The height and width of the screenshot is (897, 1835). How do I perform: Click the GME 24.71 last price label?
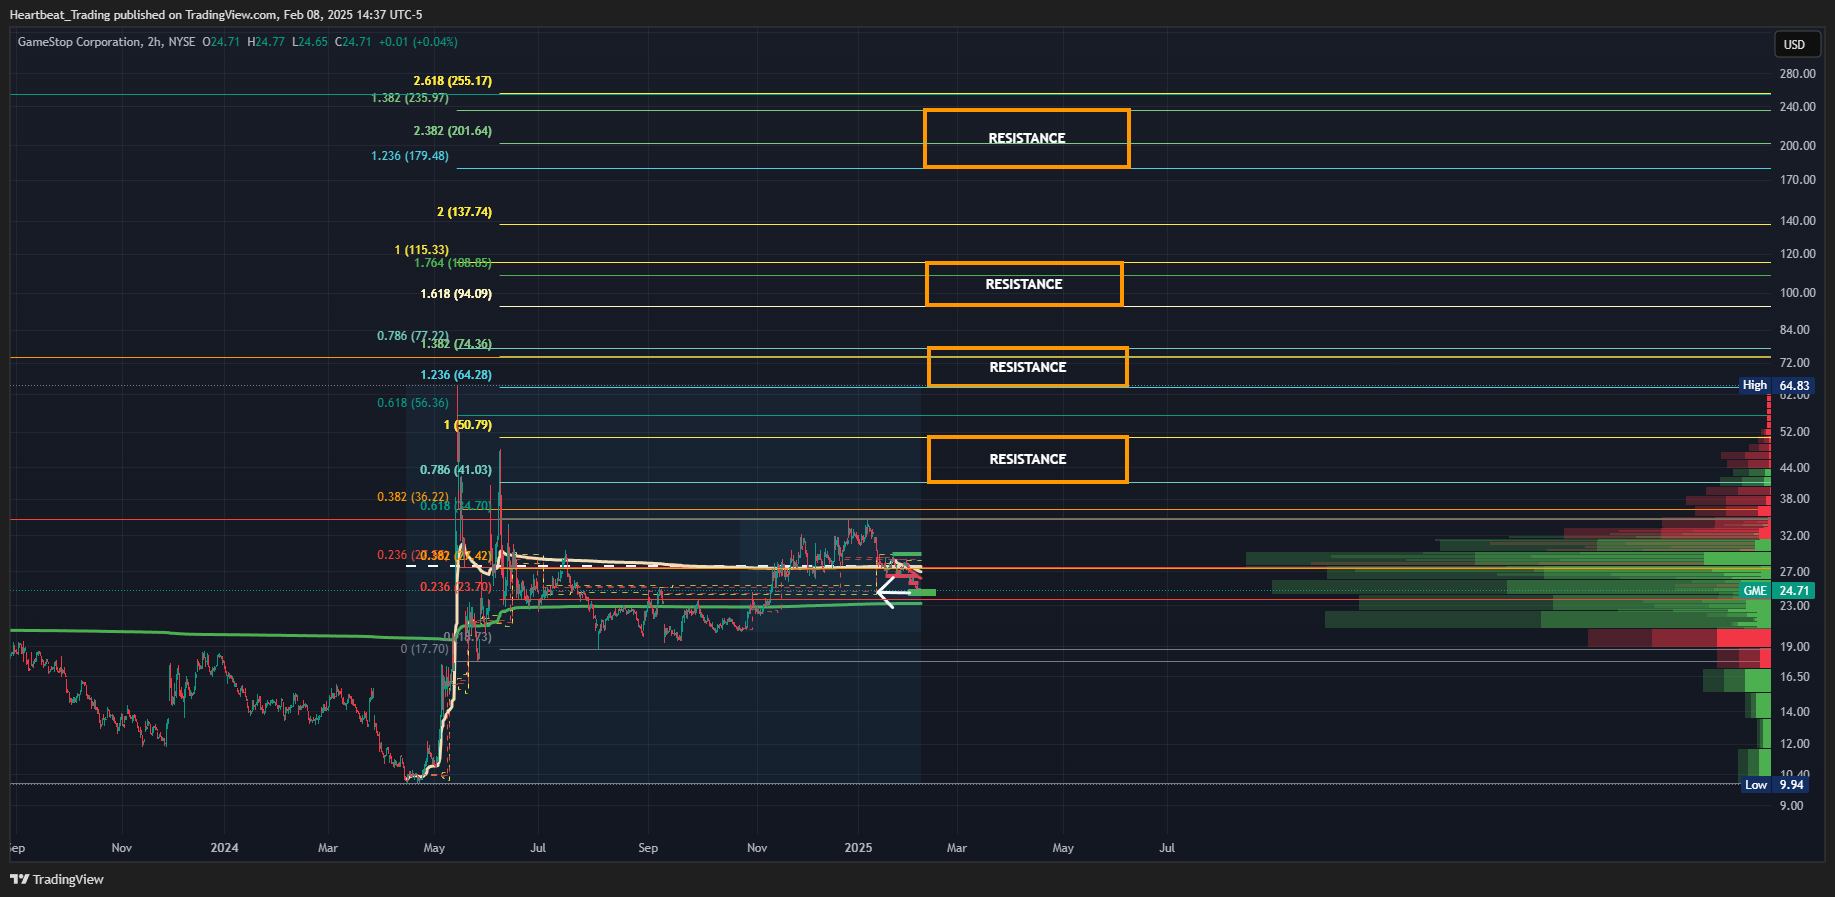[x=1776, y=591]
